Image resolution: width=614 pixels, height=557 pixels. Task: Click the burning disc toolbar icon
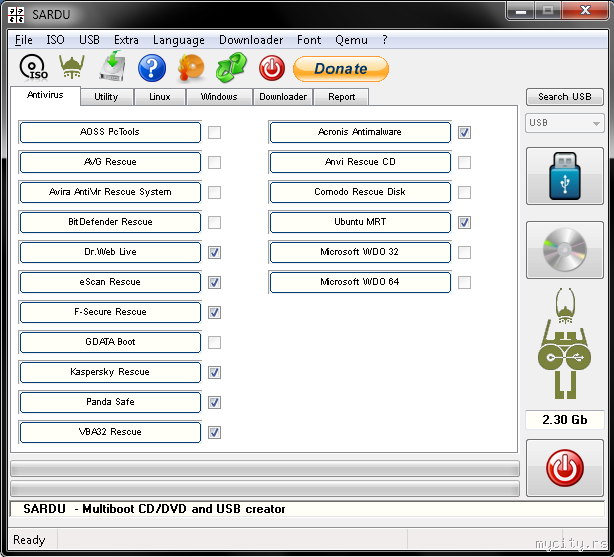click(191, 68)
